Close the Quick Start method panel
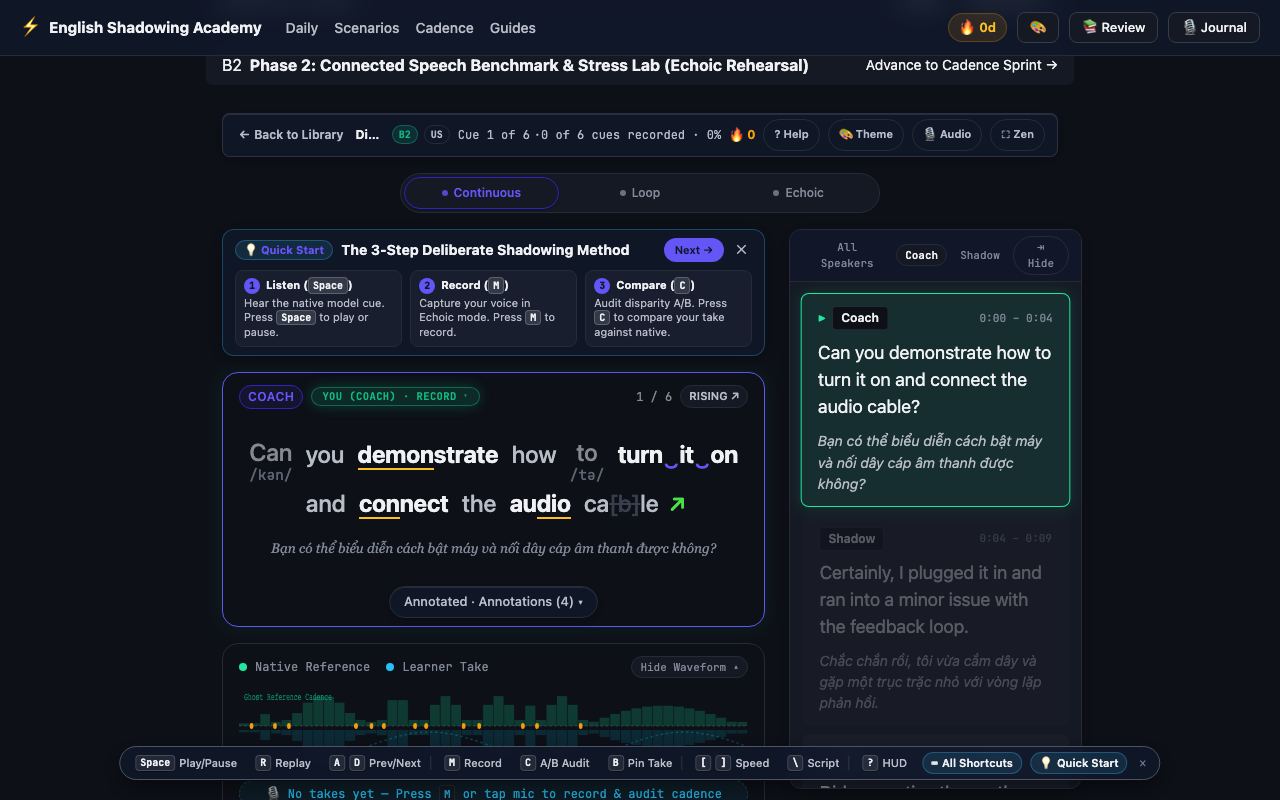This screenshot has width=1280, height=800. coord(741,250)
